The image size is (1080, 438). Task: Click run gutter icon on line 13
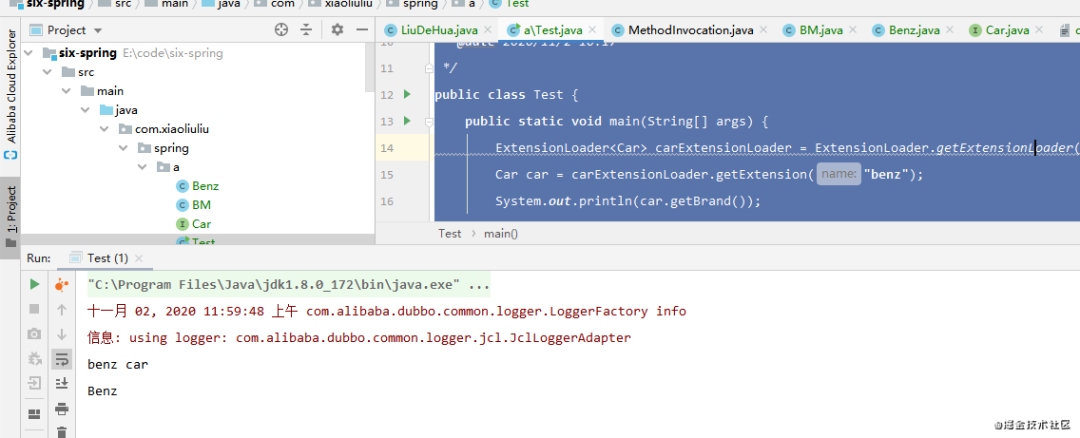(x=406, y=121)
